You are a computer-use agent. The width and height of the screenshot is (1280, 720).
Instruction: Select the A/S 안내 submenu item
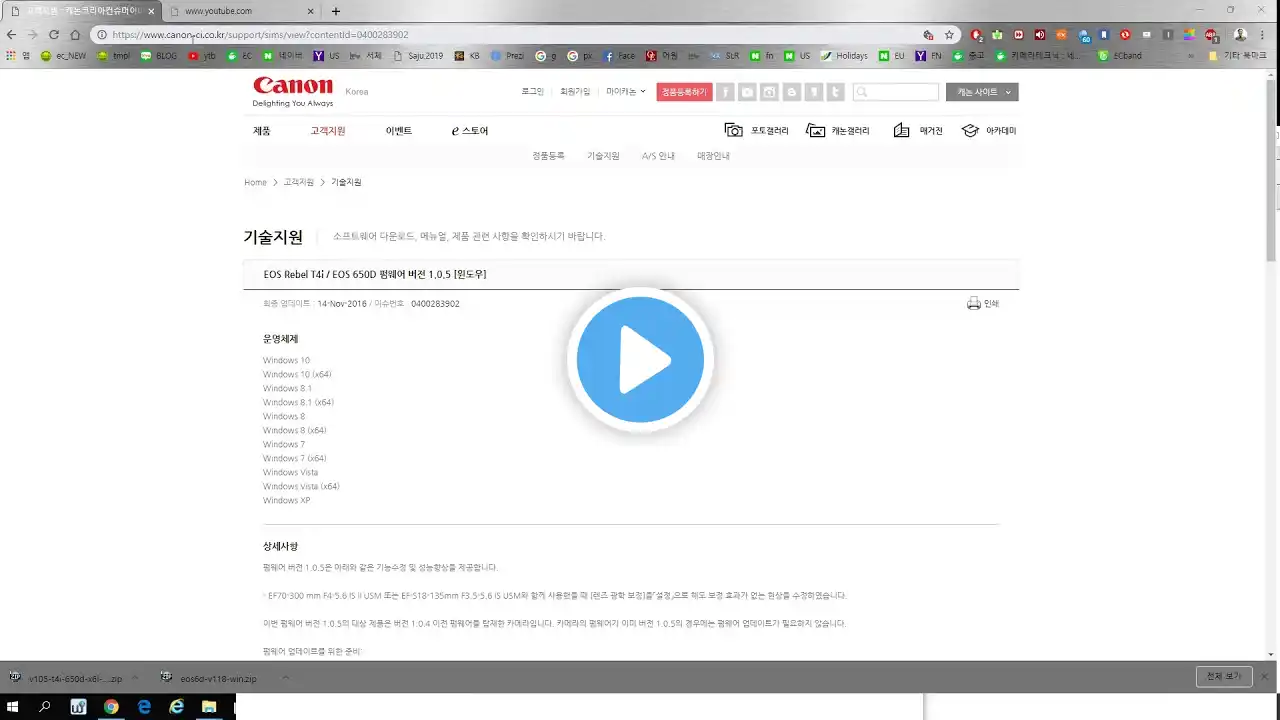(658, 156)
